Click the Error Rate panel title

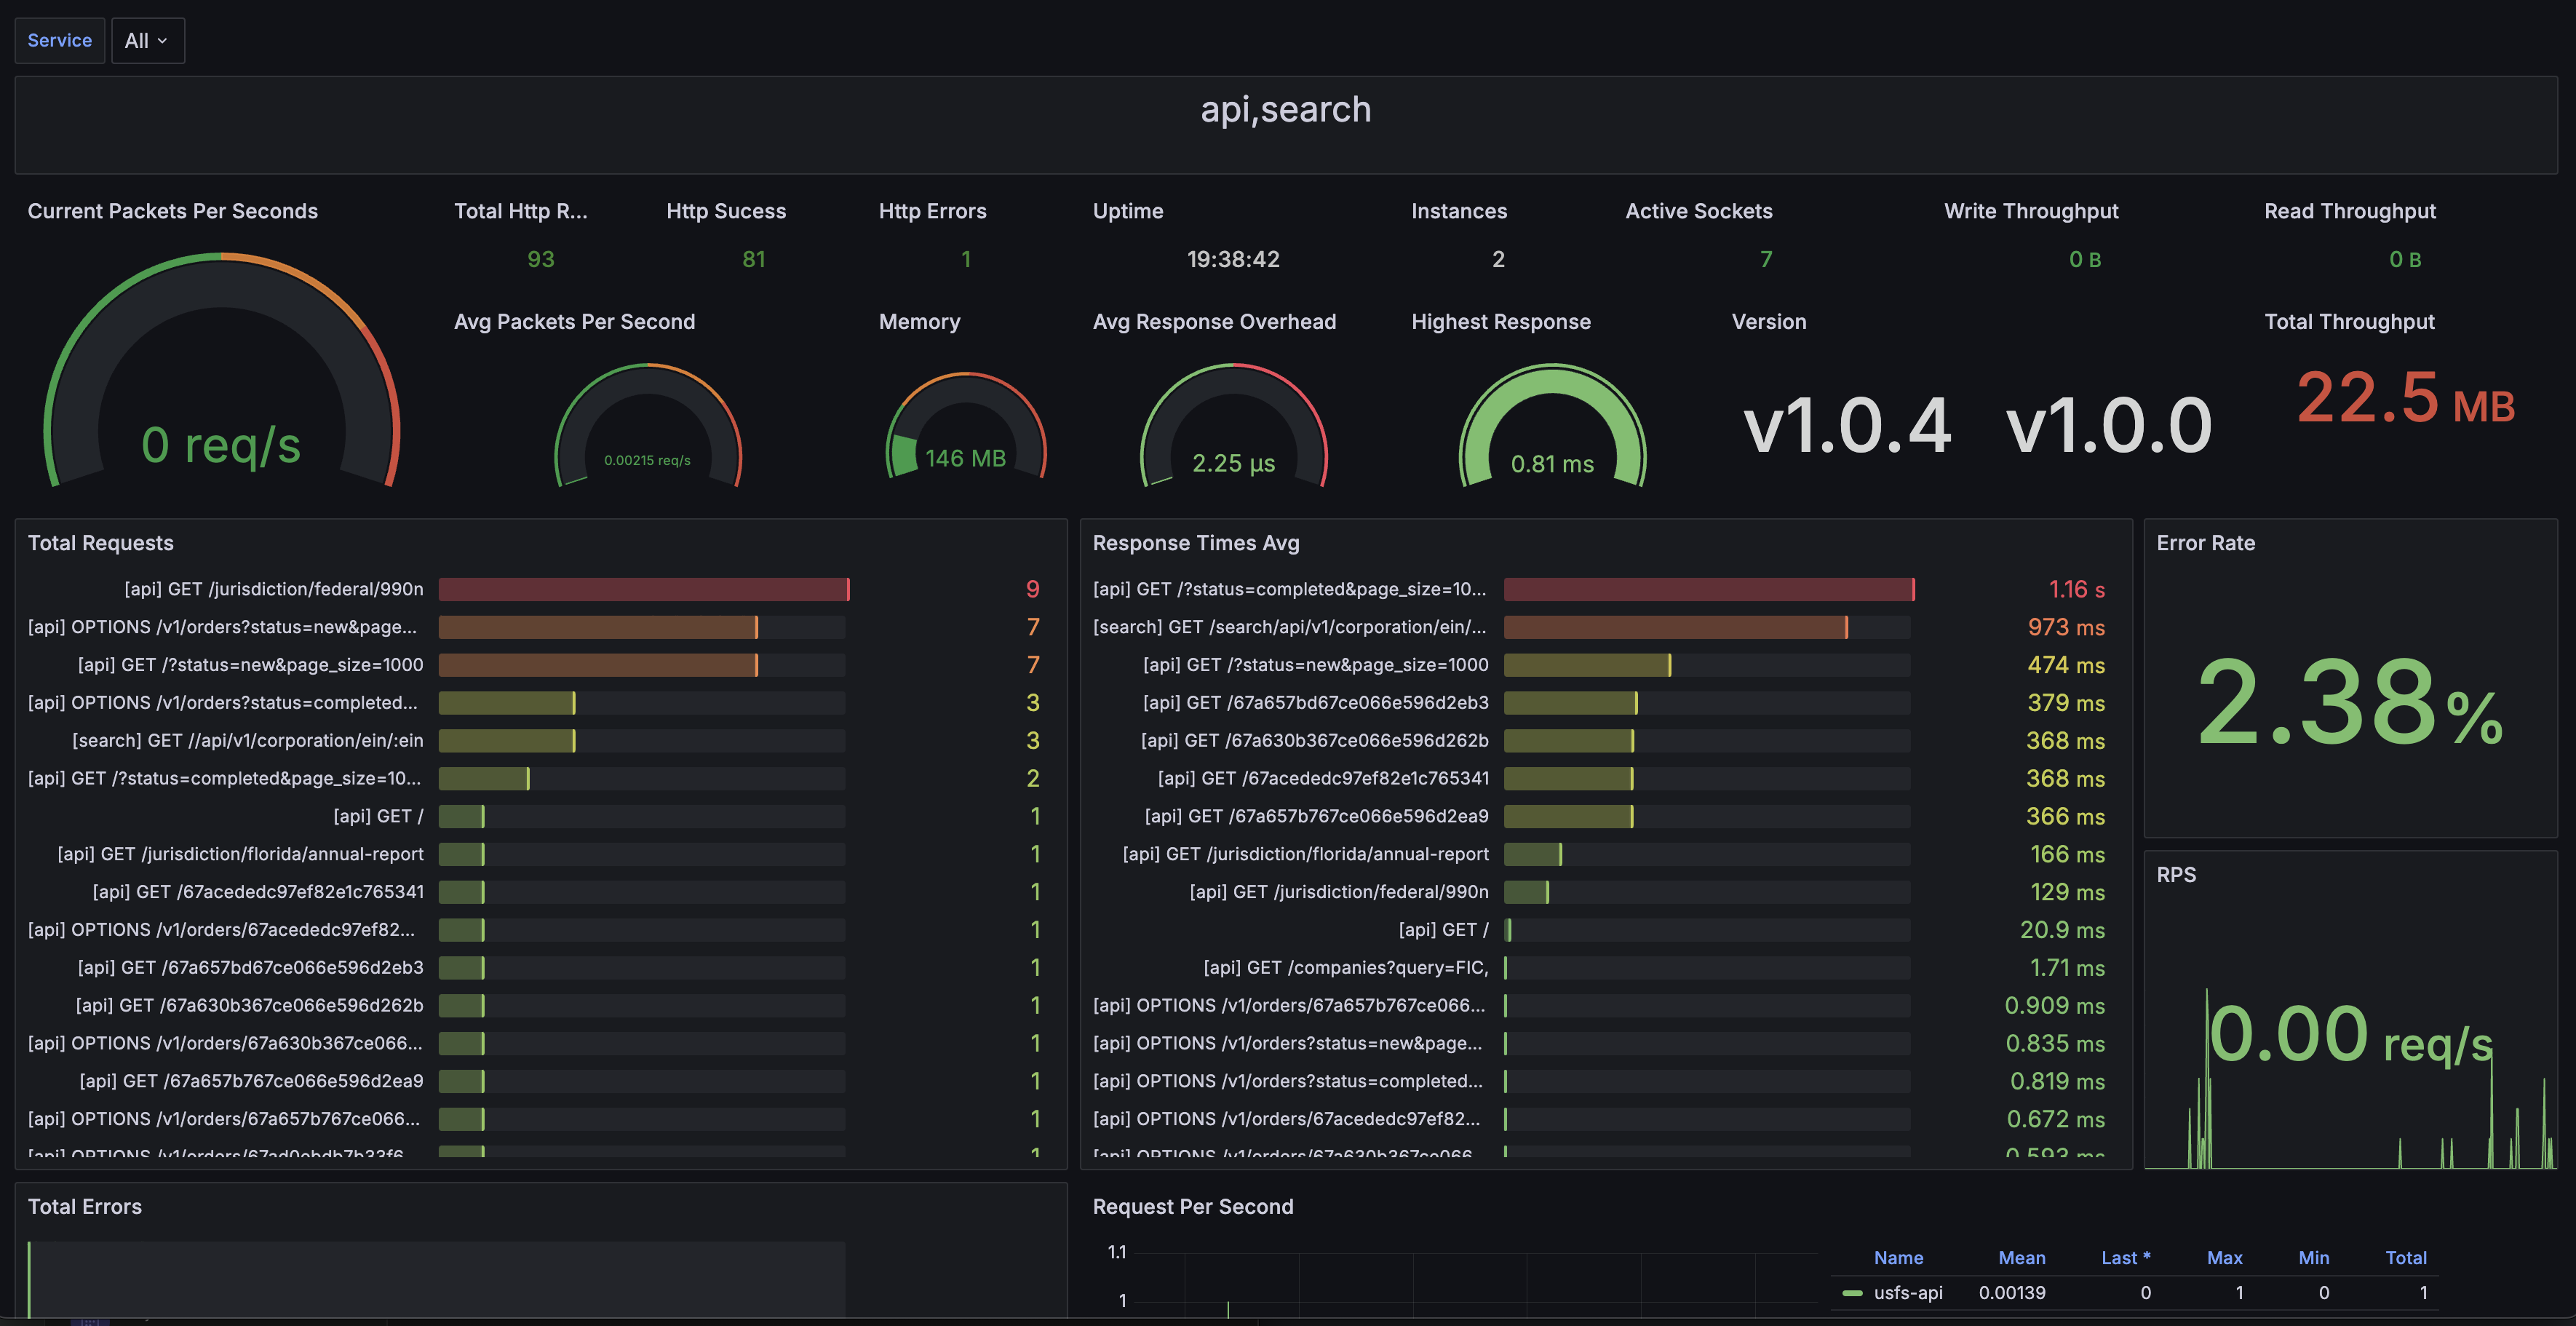click(2205, 543)
